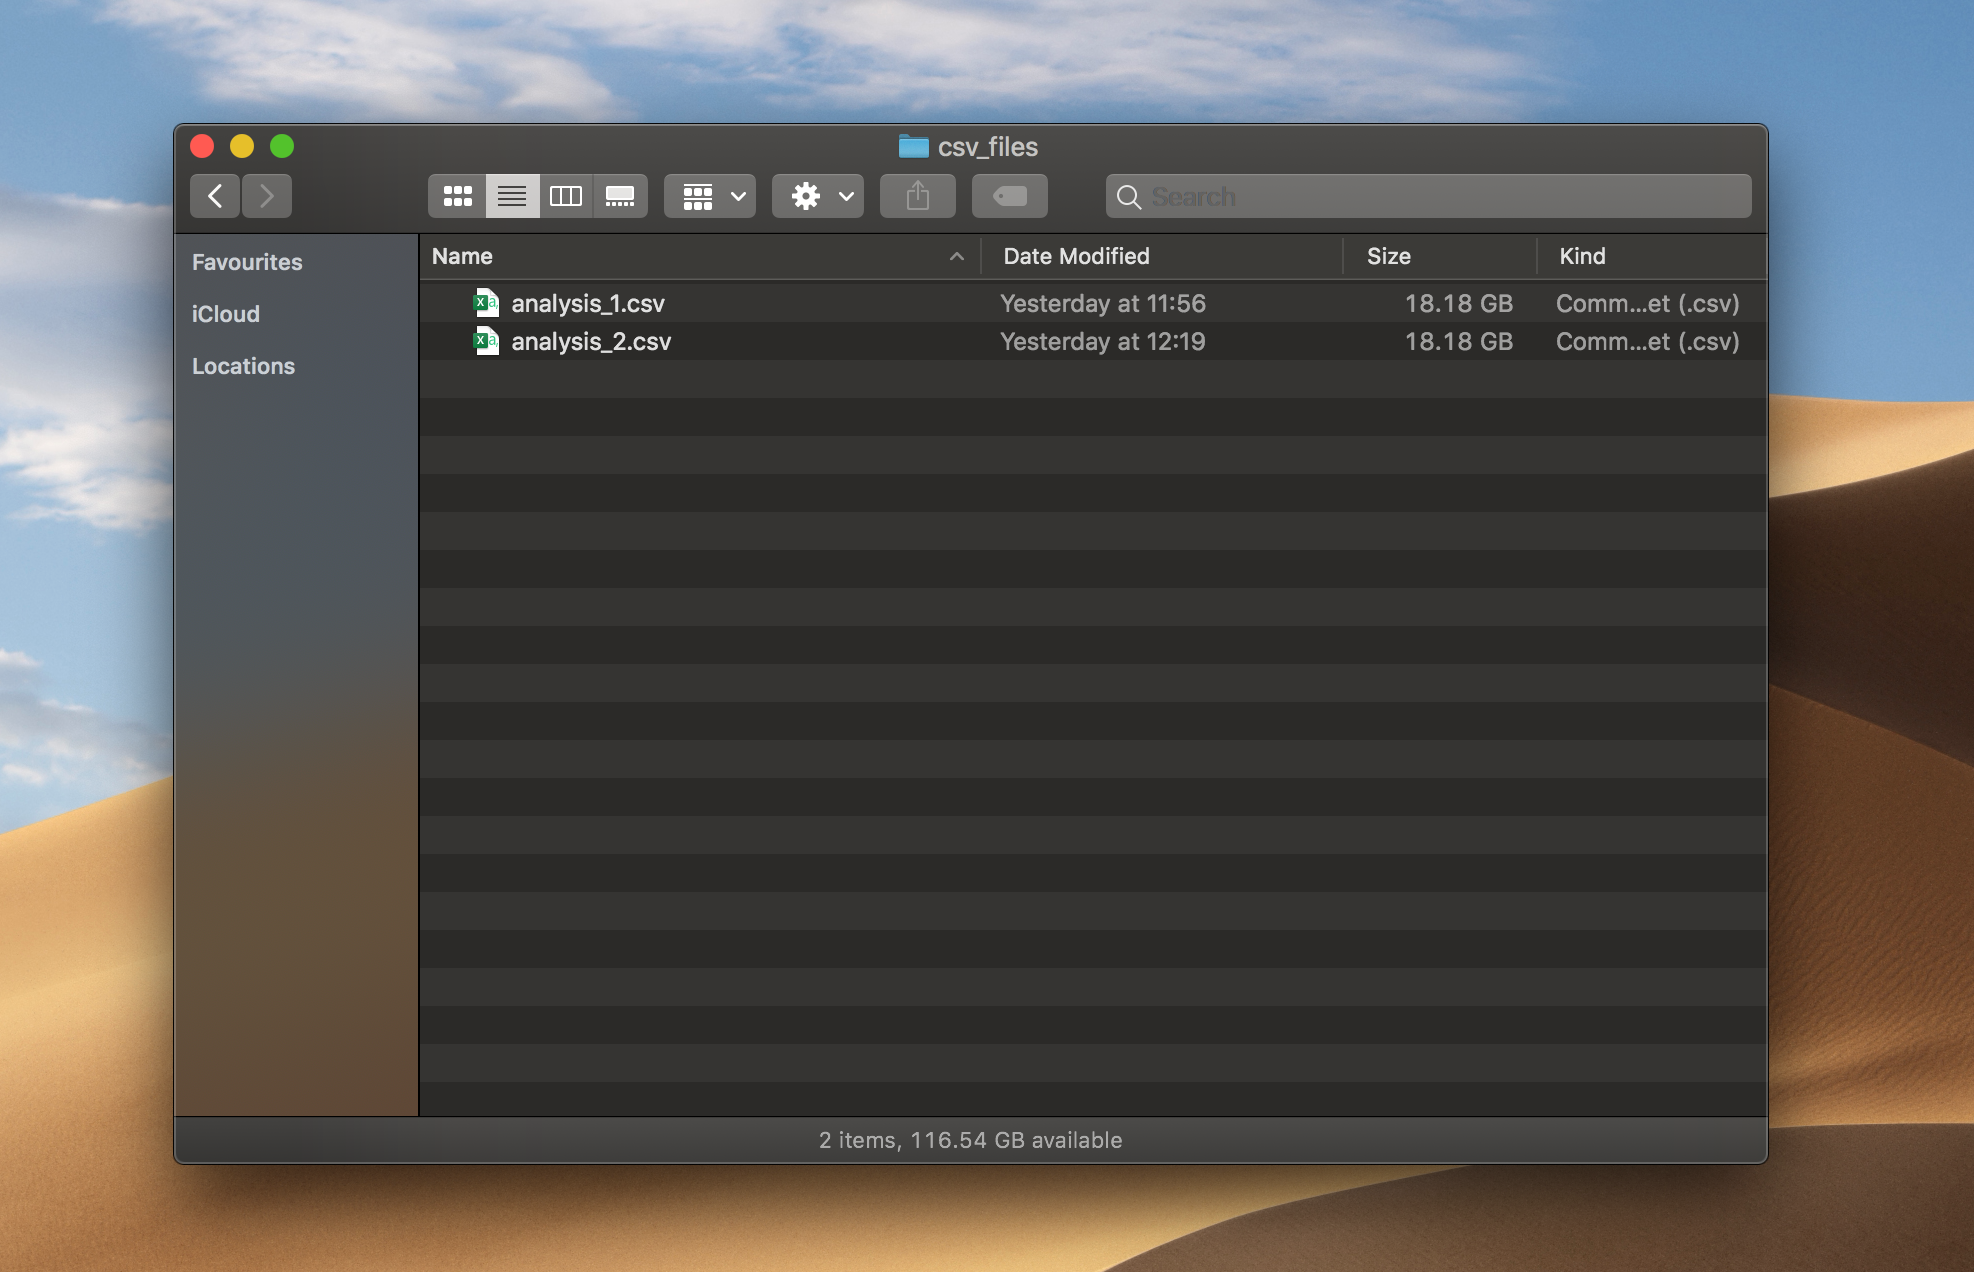Go forward with right arrow
1974x1272 pixels.
click(266, 196)
